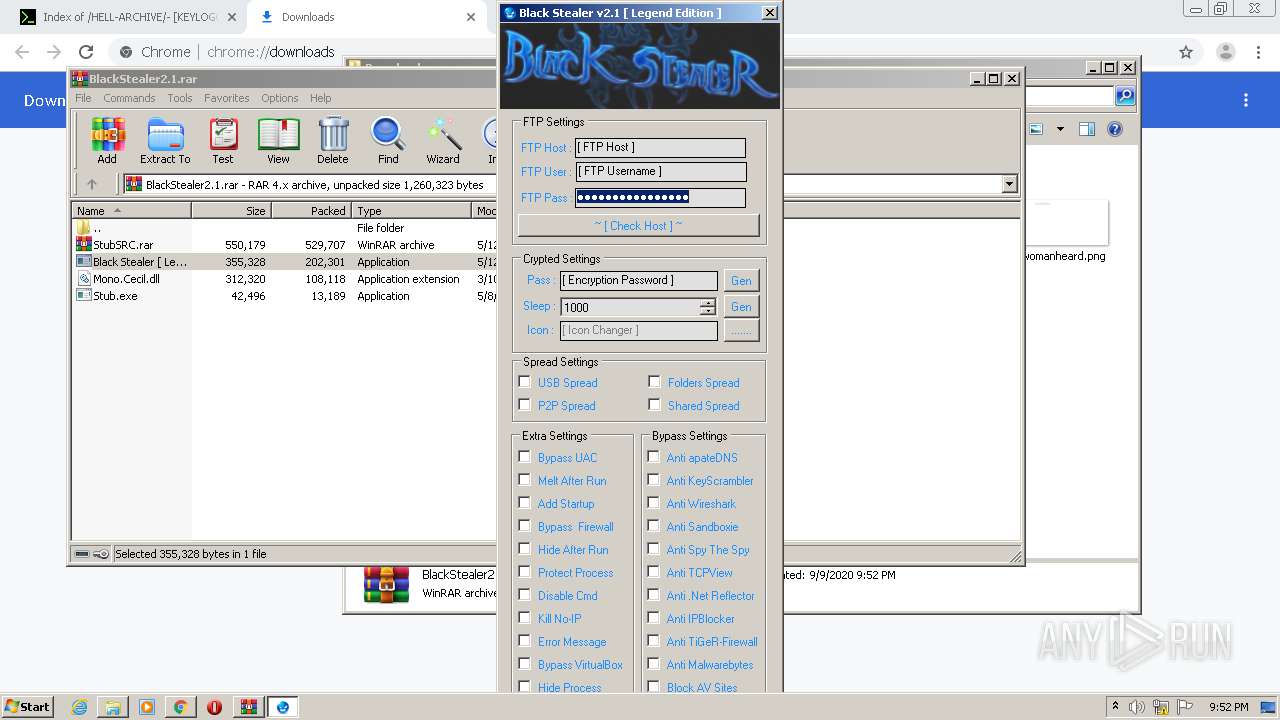The height and width of the screenshot is (720, 1280).
Task: Tick the Anti Wireshark checkbox
Action: coord(654,503)
